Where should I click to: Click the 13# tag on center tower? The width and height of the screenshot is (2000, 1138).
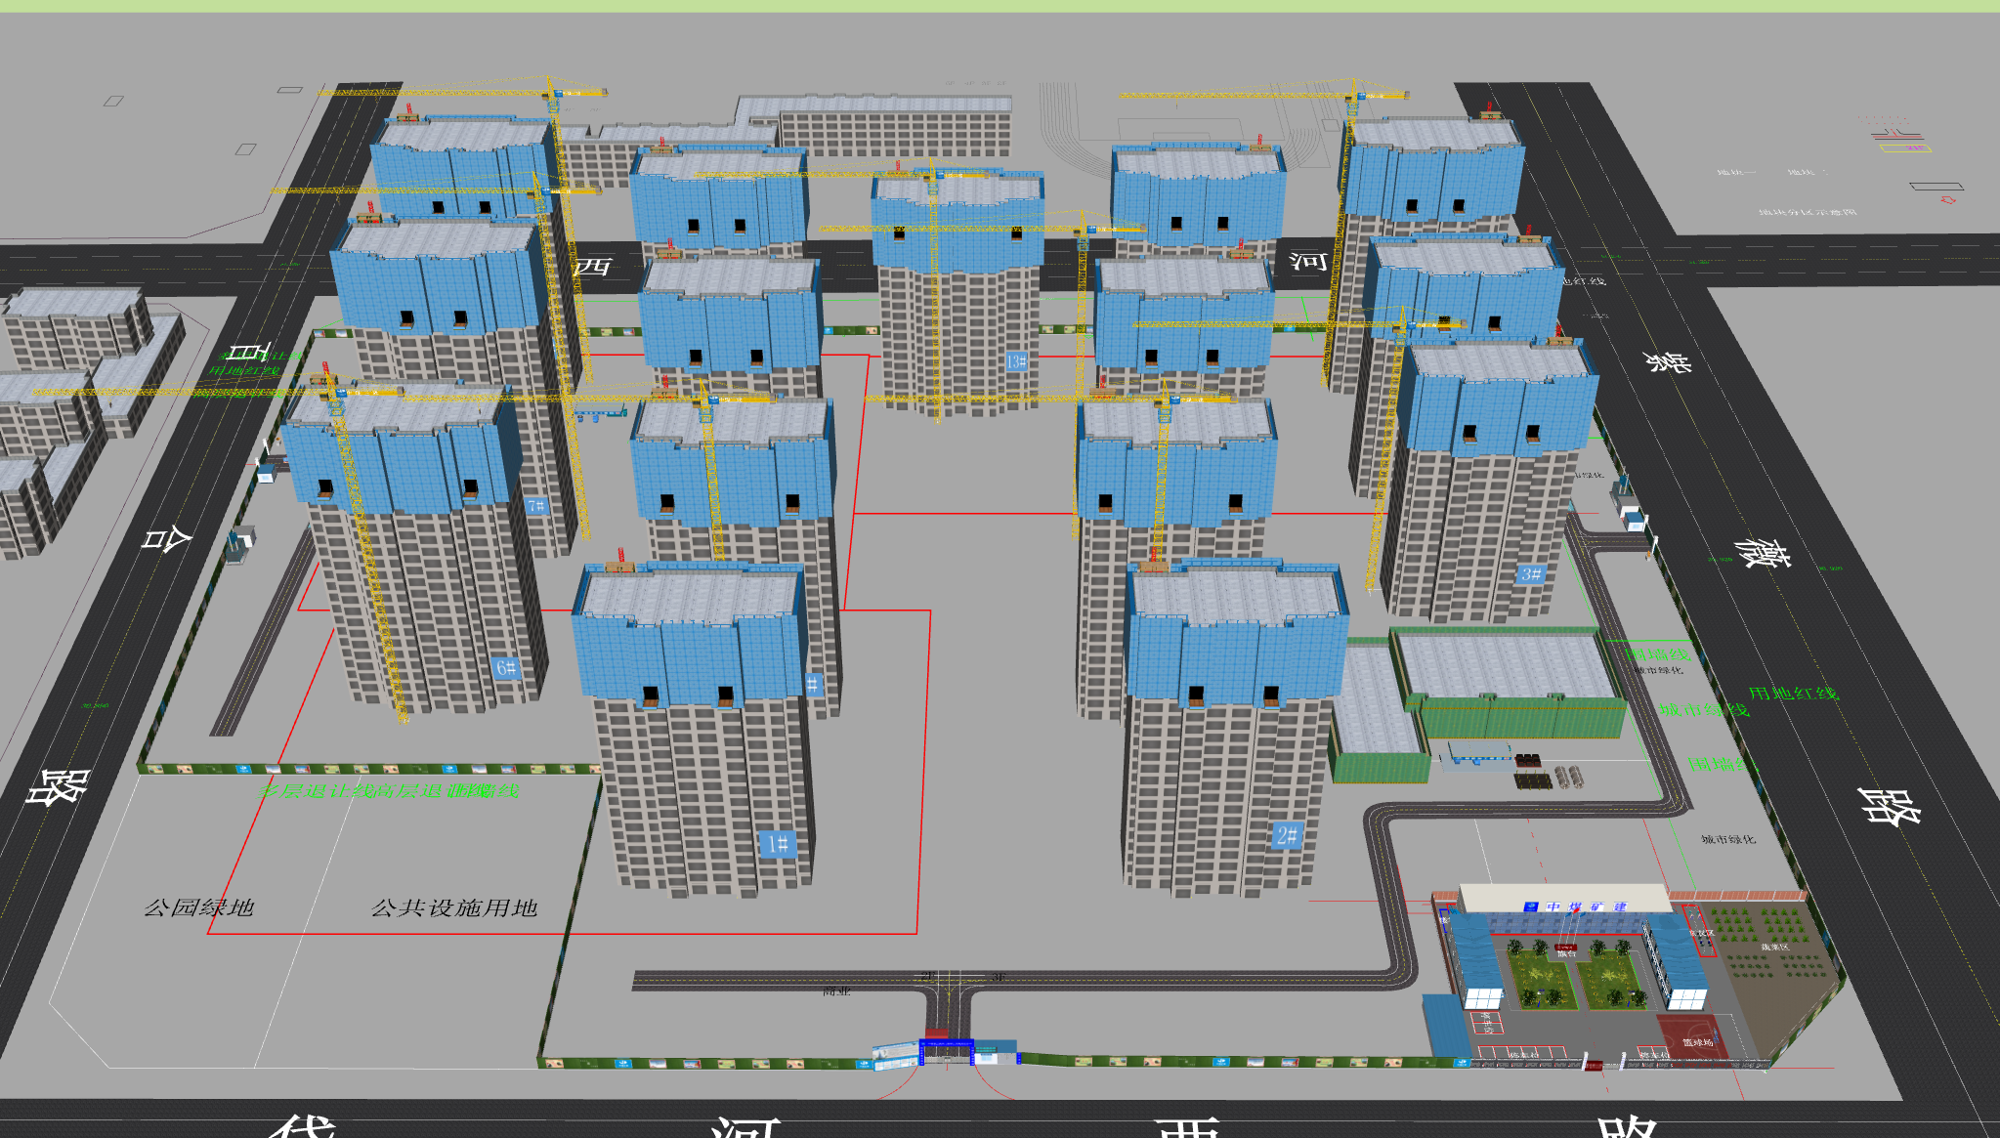click(1016, 362)
